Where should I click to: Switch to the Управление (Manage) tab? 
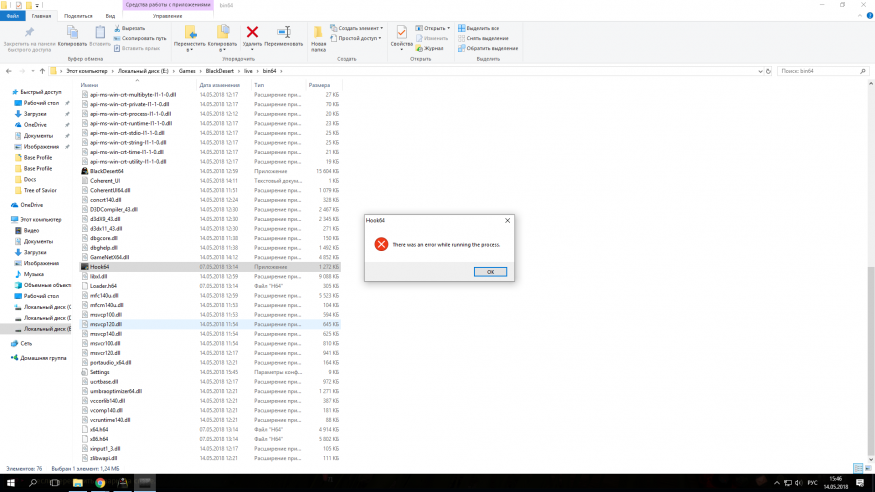pyautogui.click(x=167, y=16)
